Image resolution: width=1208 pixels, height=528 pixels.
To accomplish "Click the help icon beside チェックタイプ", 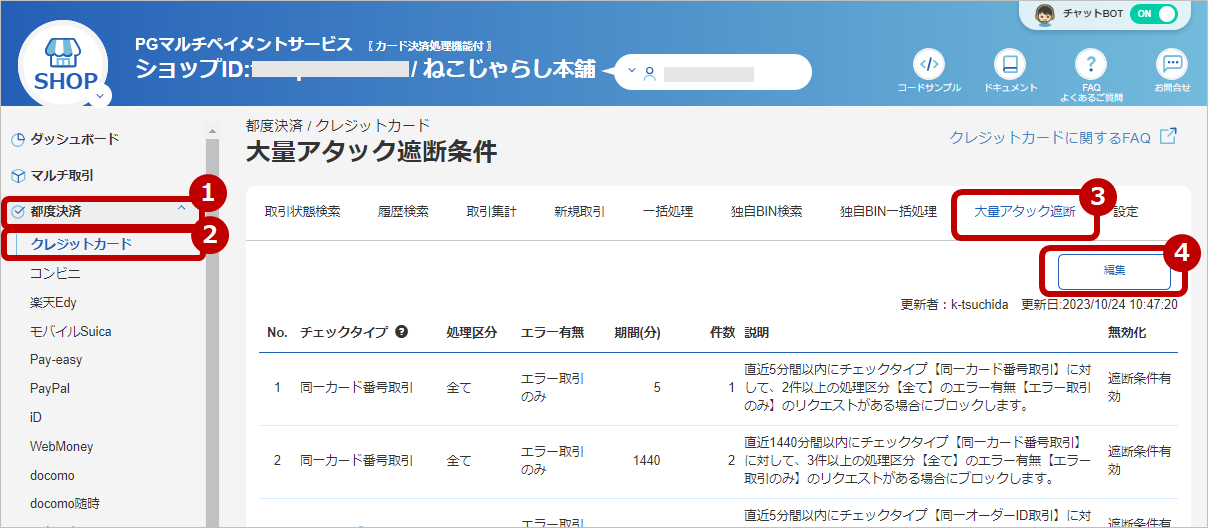I will pos(401,332).
